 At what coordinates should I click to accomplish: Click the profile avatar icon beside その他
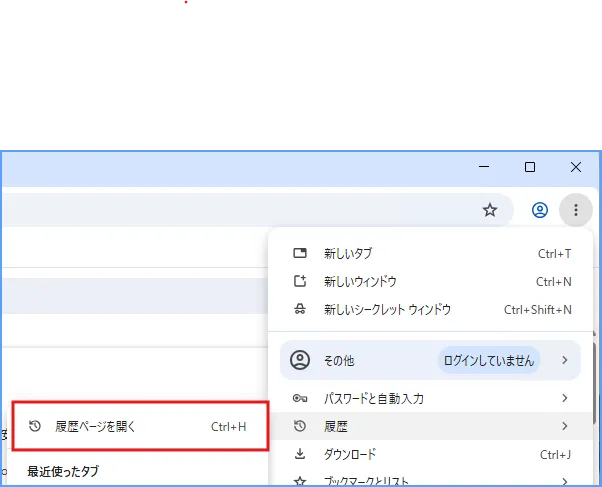click(300, 360)
